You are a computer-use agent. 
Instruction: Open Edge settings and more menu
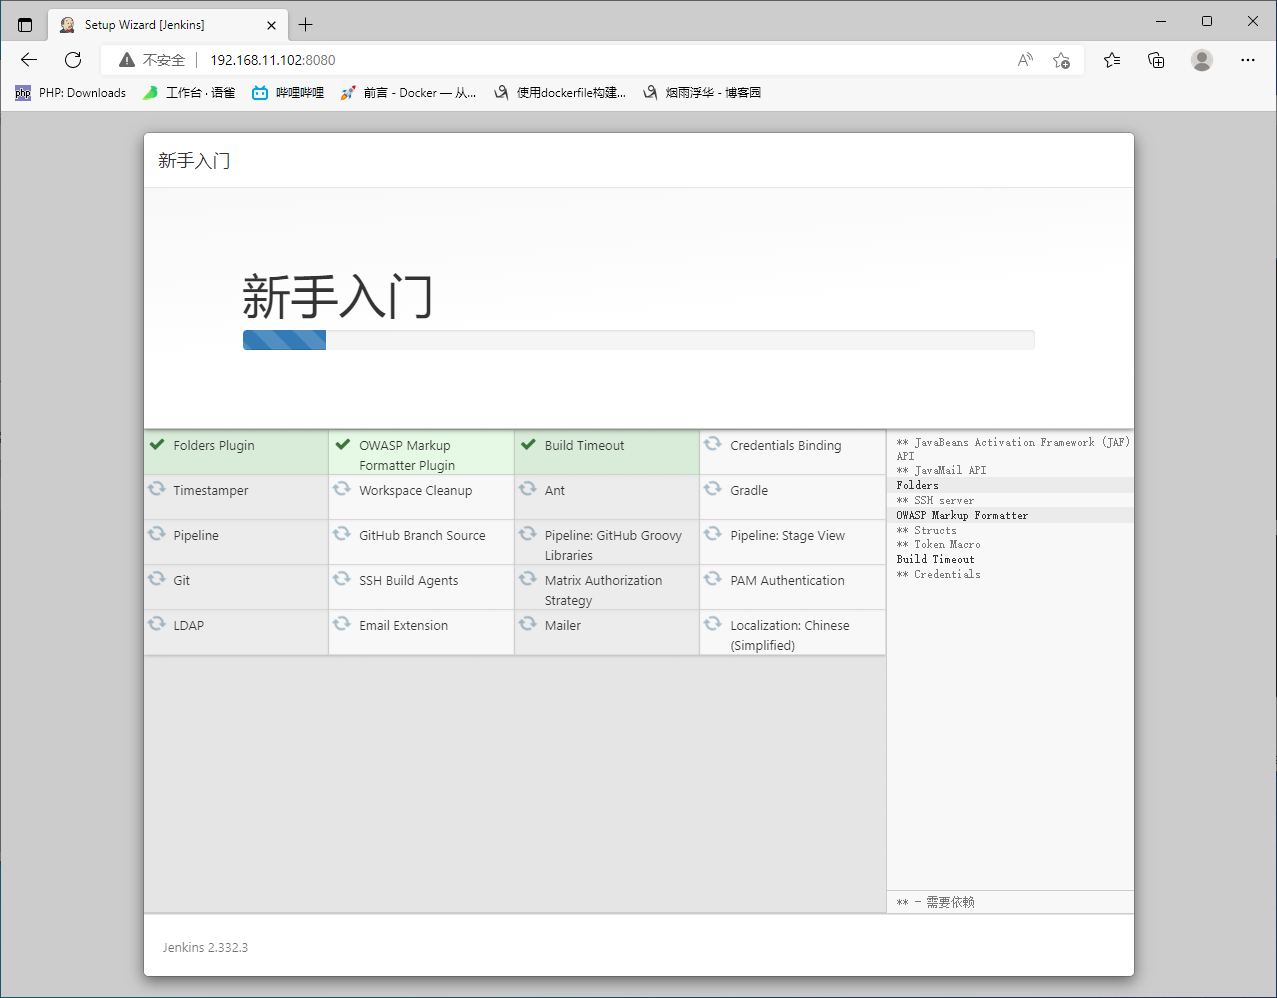click(1248, 60)
